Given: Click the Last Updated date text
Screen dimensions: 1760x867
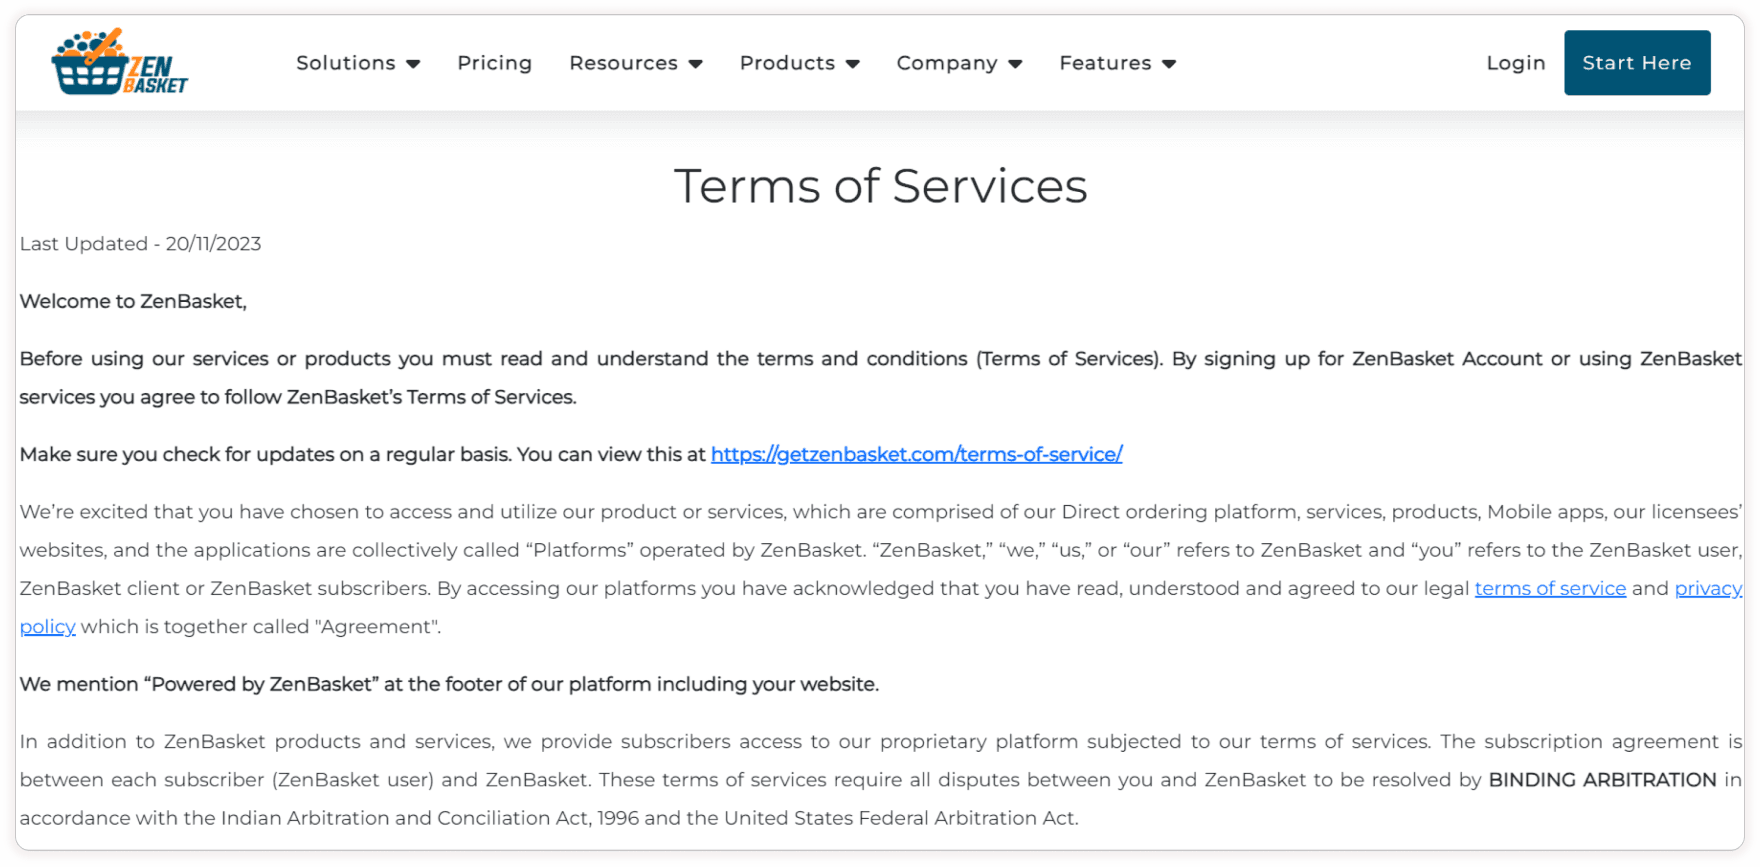Looking at the screenshot, I should [x=140, y=244].
